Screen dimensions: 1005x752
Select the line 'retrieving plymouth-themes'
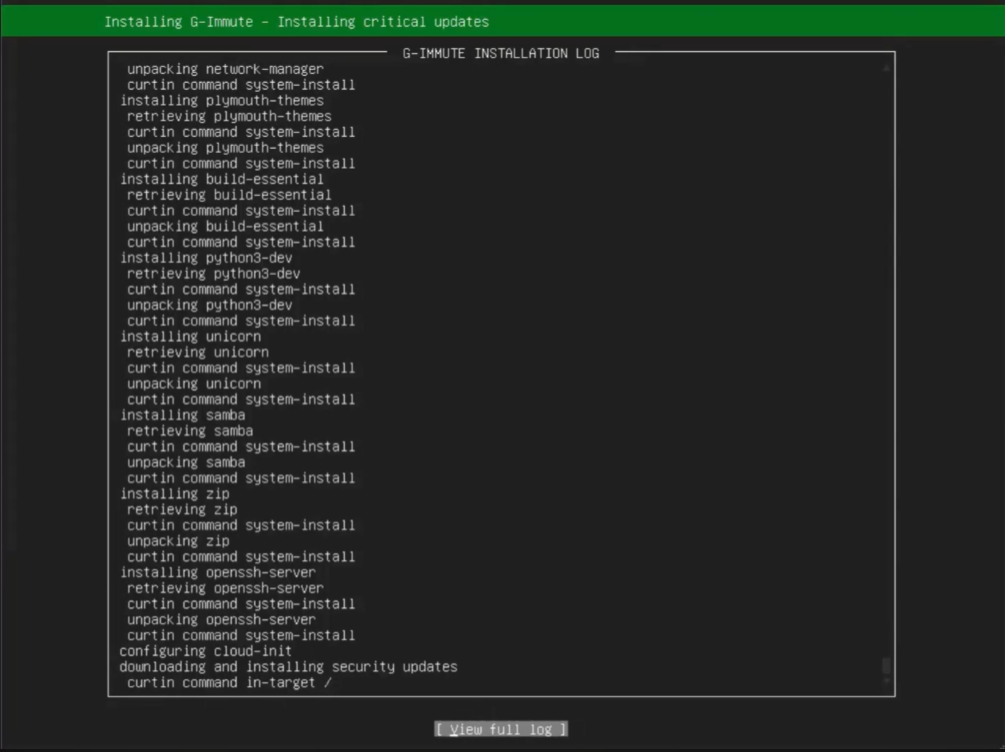pos(229,116)
